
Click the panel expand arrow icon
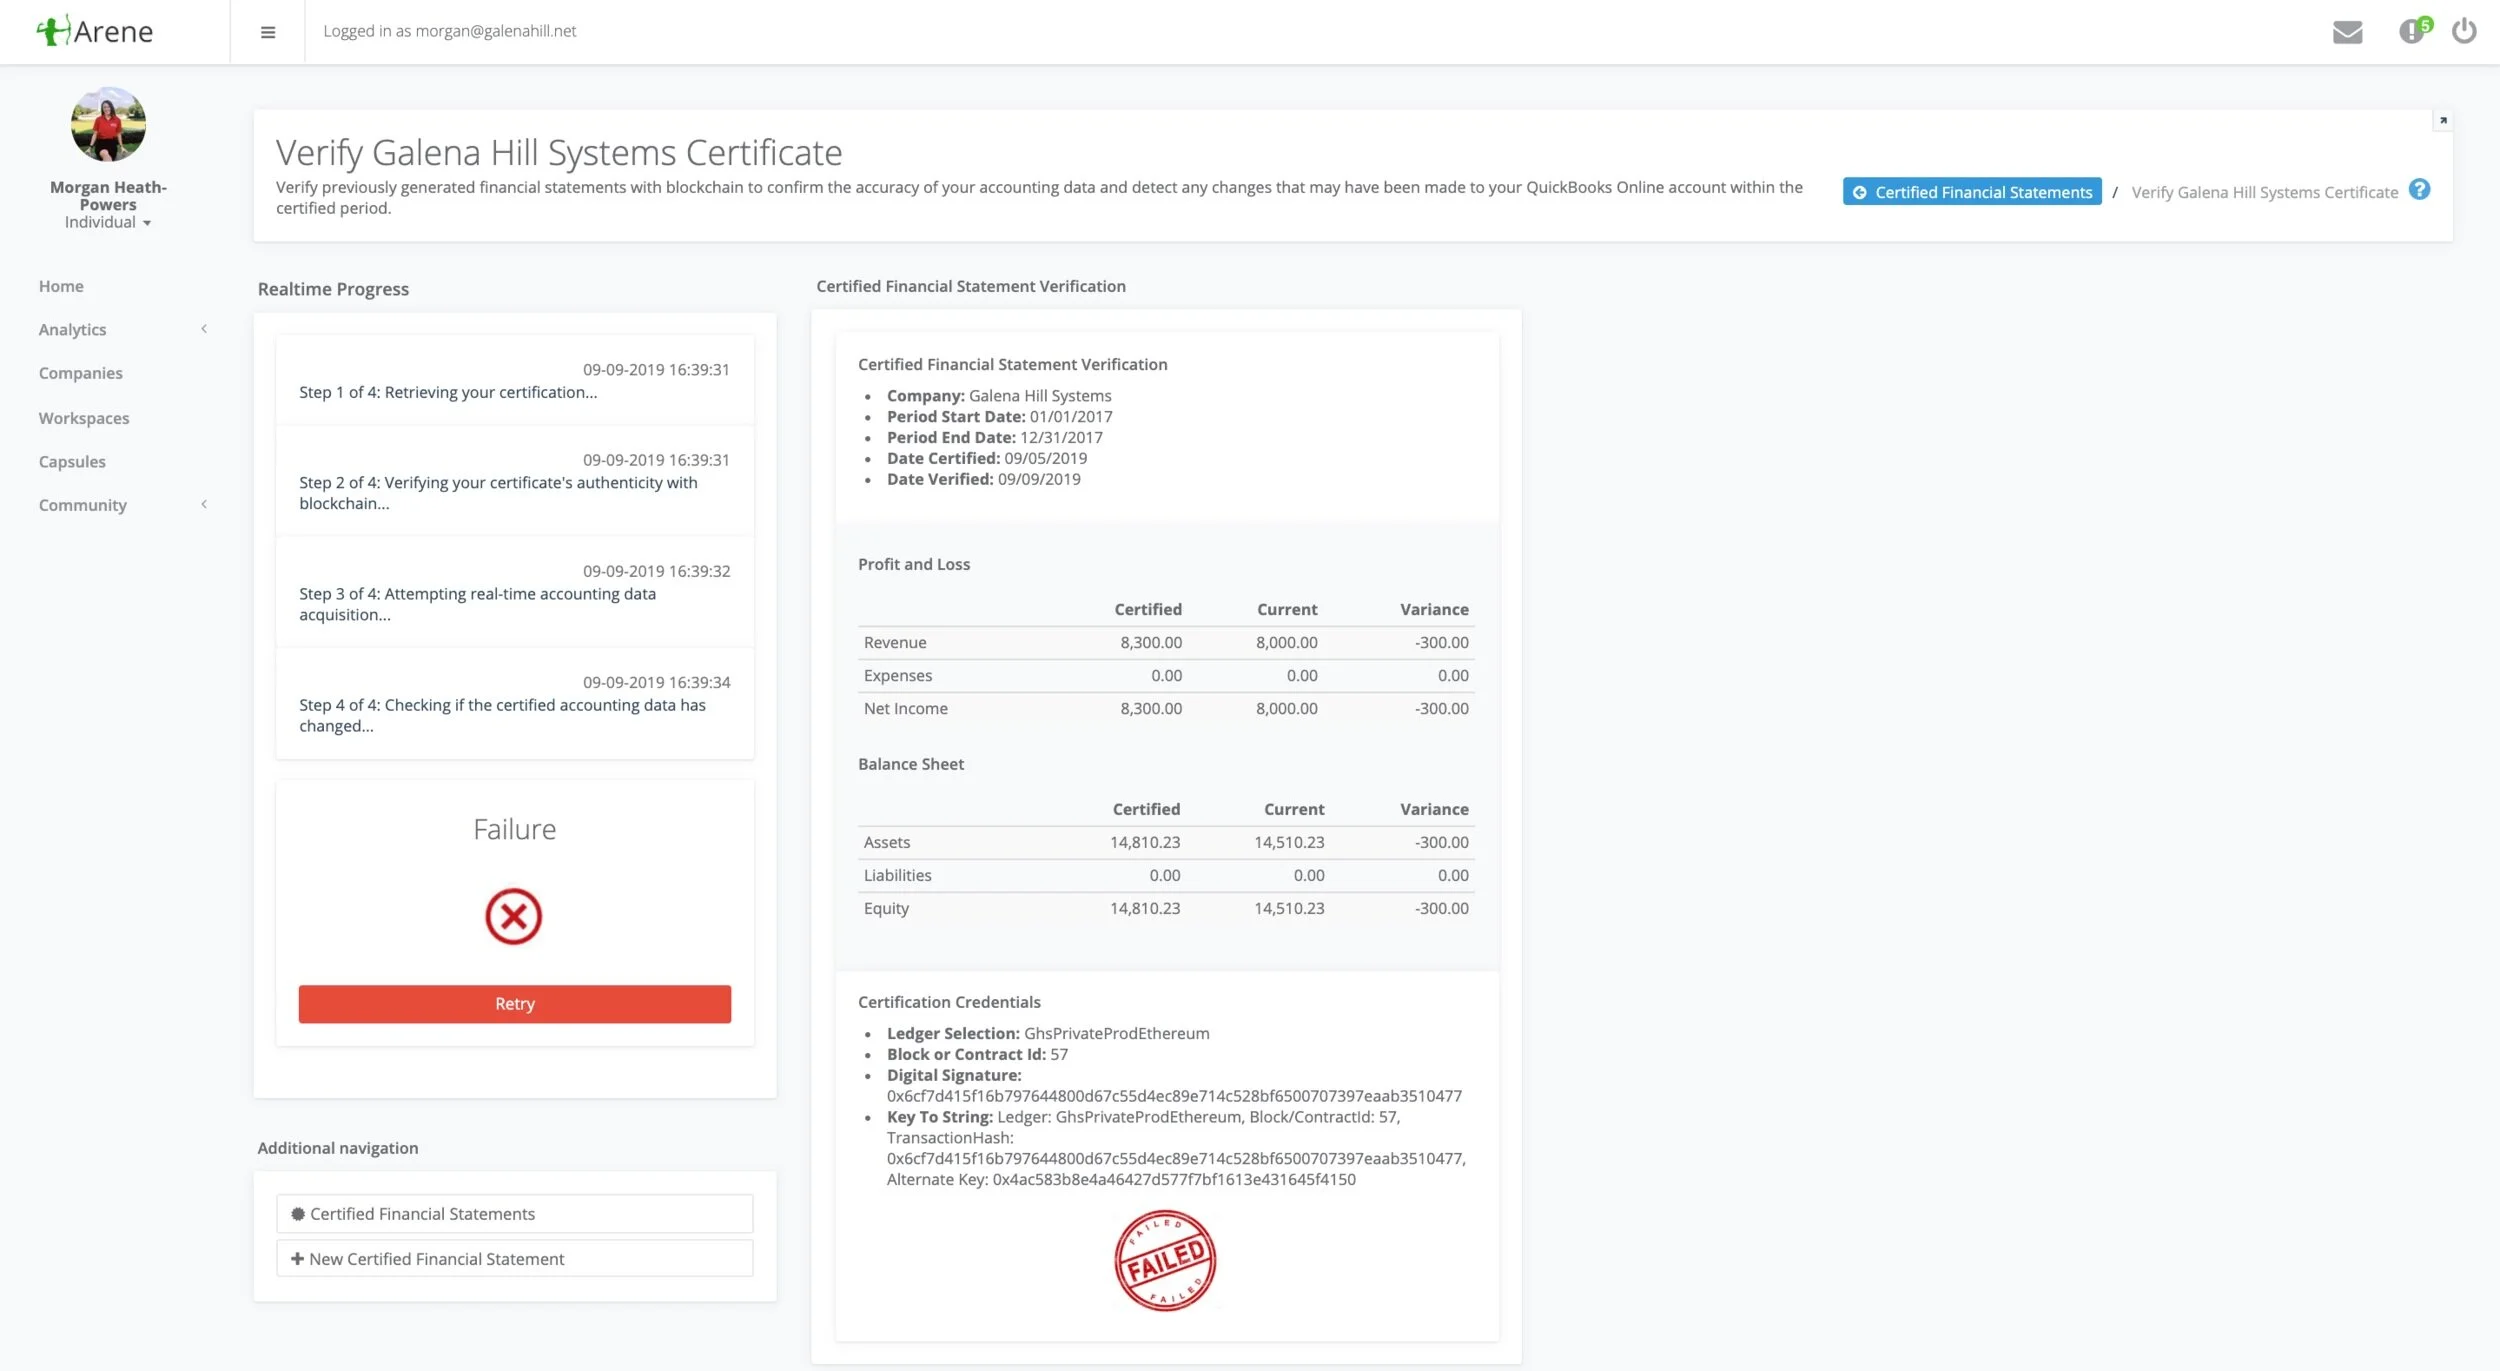coord(2442,120)
